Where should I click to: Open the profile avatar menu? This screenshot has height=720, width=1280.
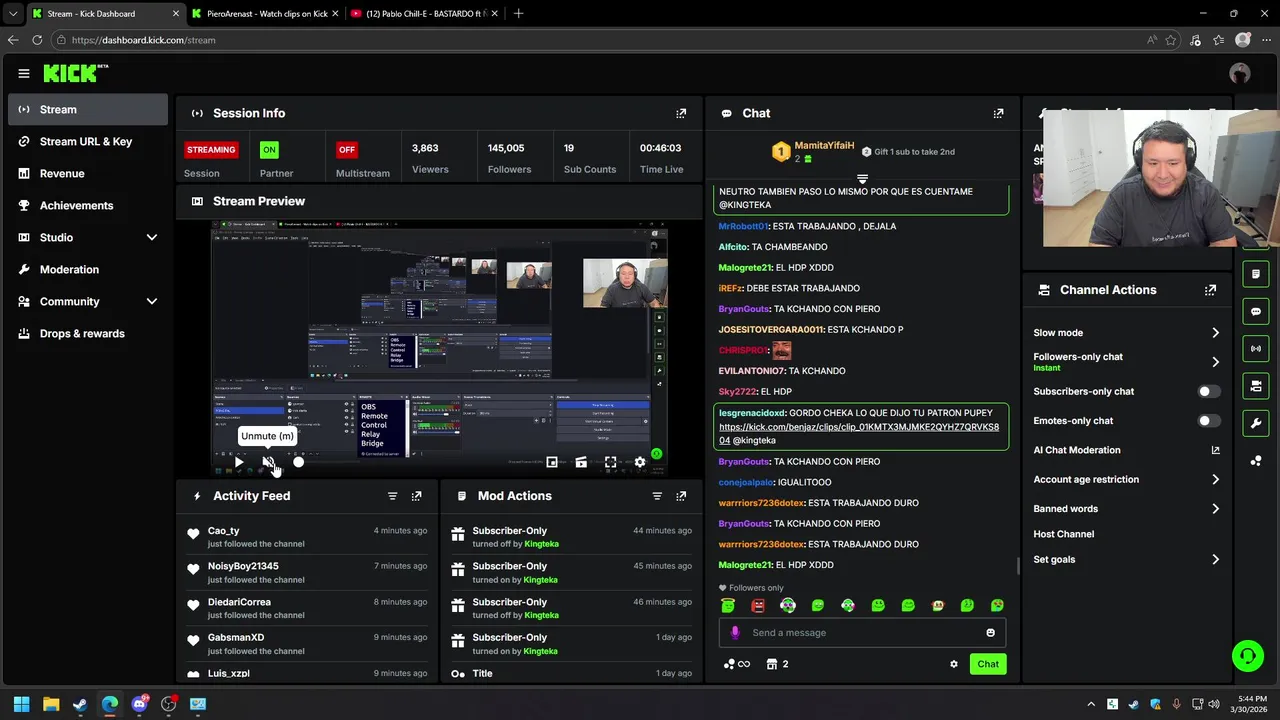1240,73
